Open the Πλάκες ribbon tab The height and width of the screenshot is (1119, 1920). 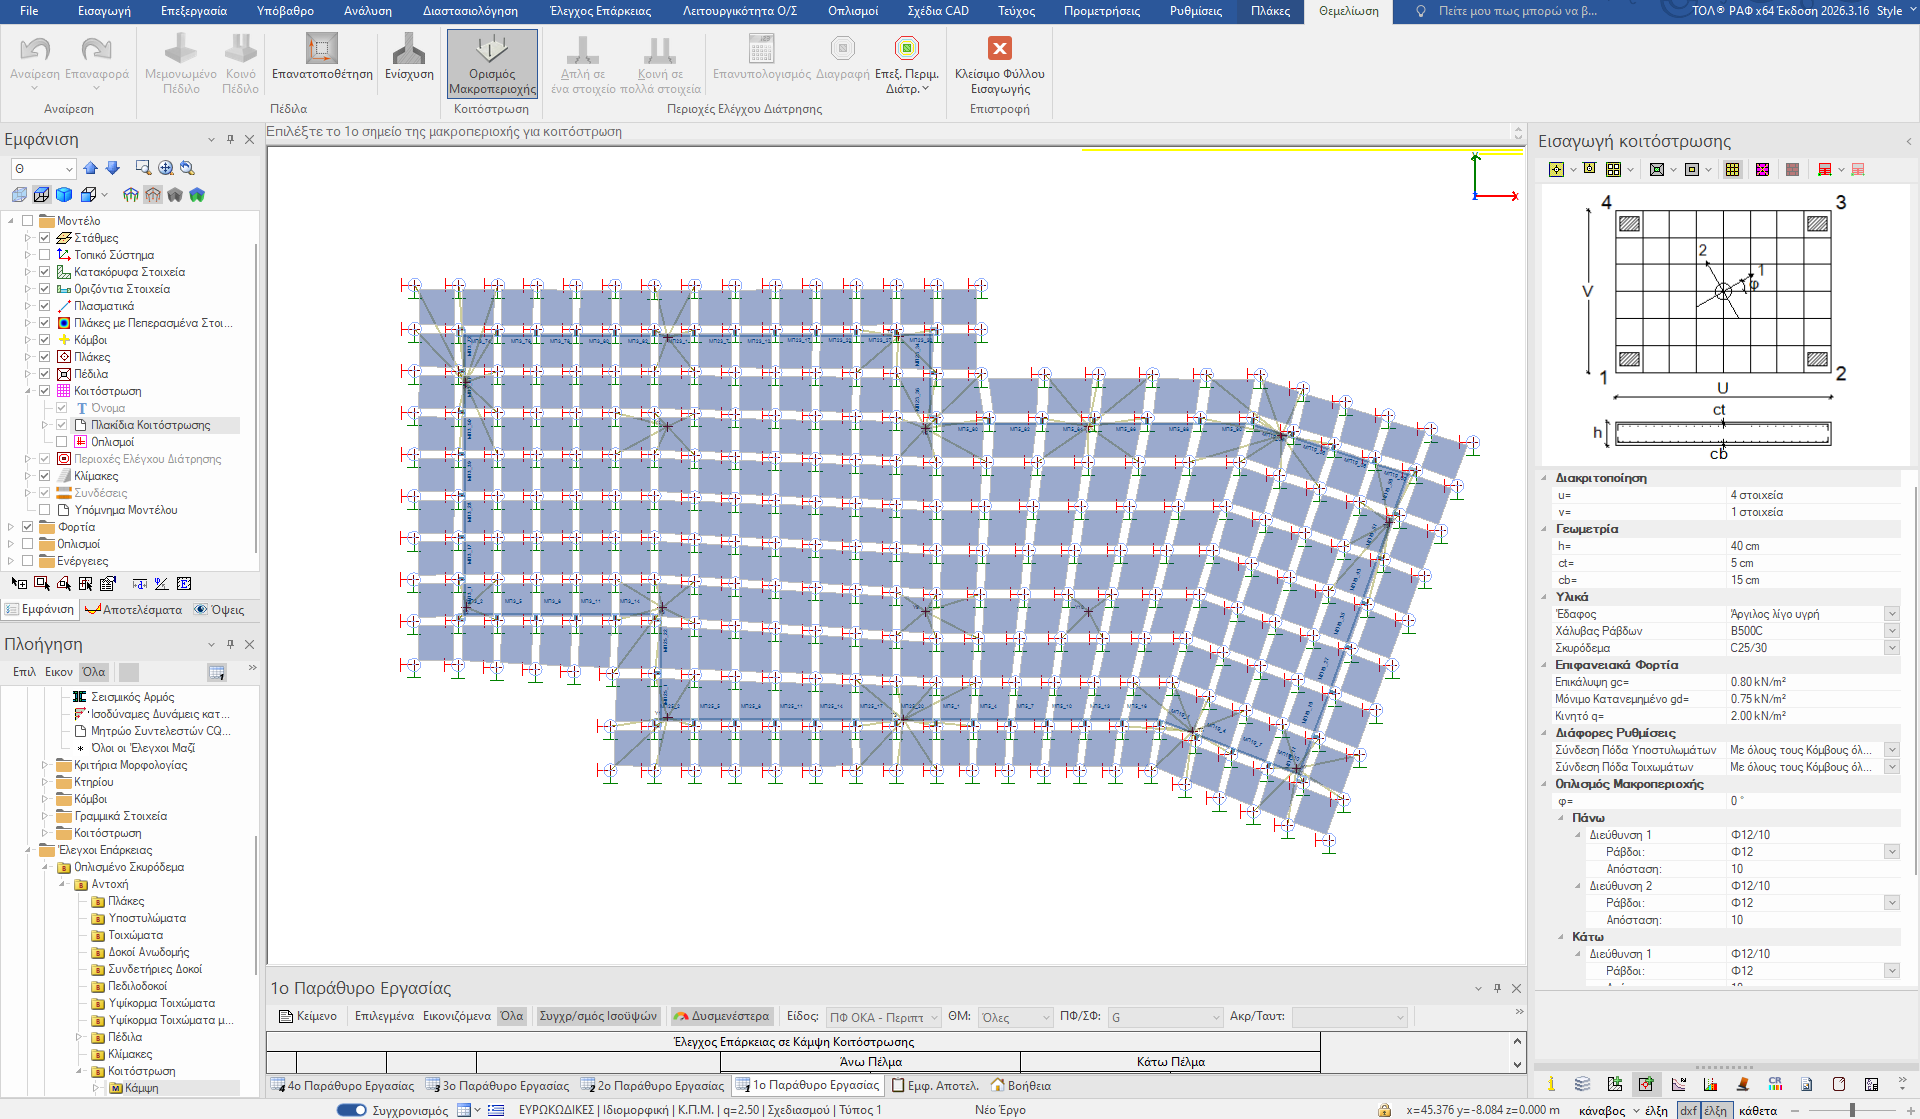1270,11
